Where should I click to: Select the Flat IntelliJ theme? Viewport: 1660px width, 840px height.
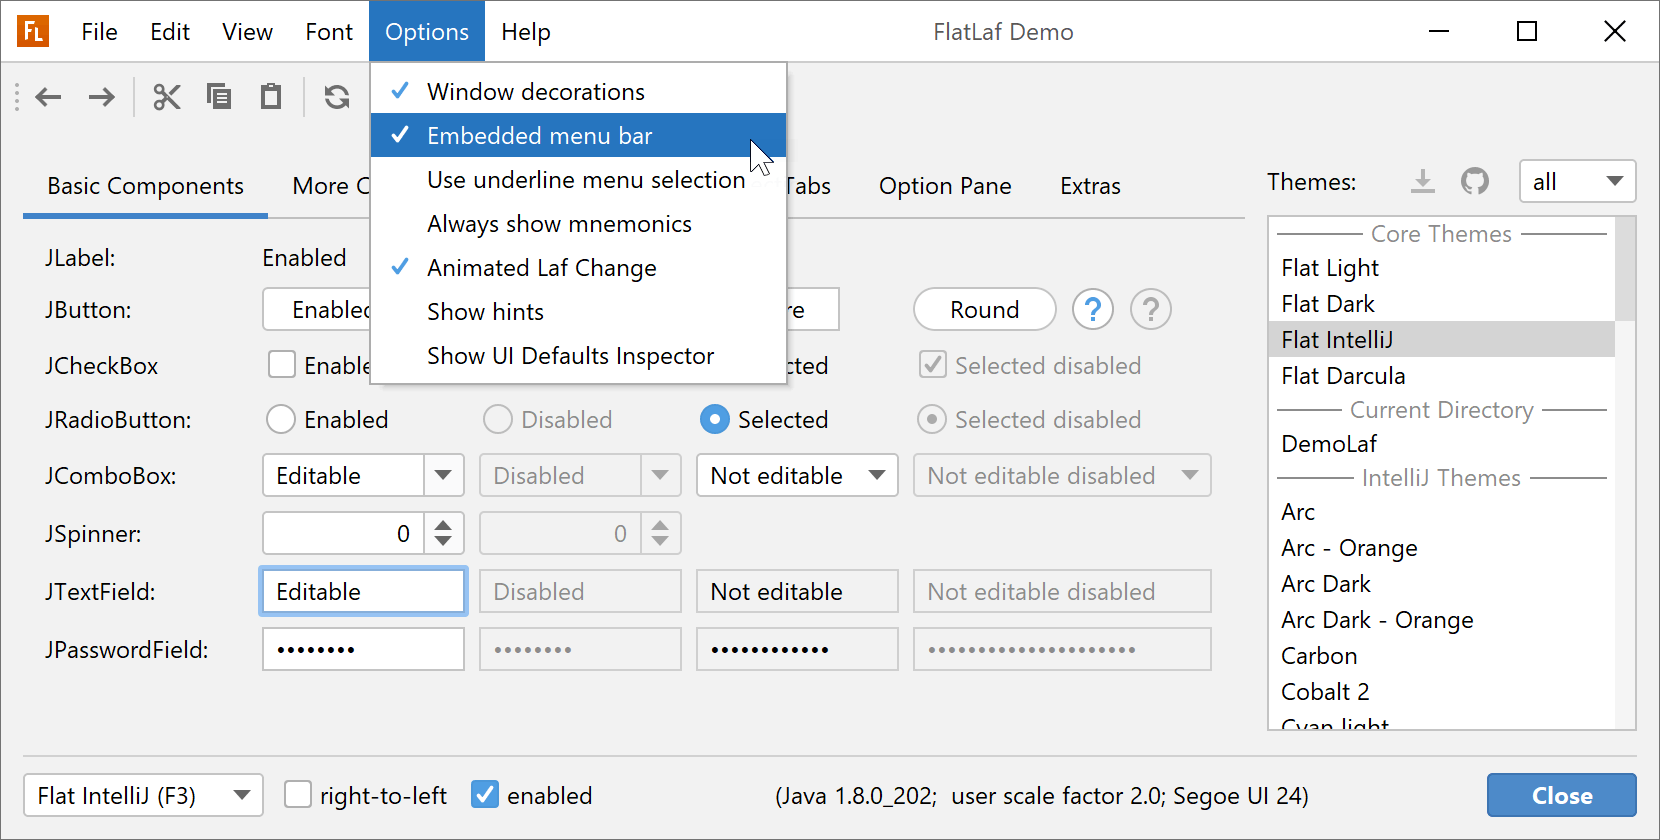[x=1441, y=339]
